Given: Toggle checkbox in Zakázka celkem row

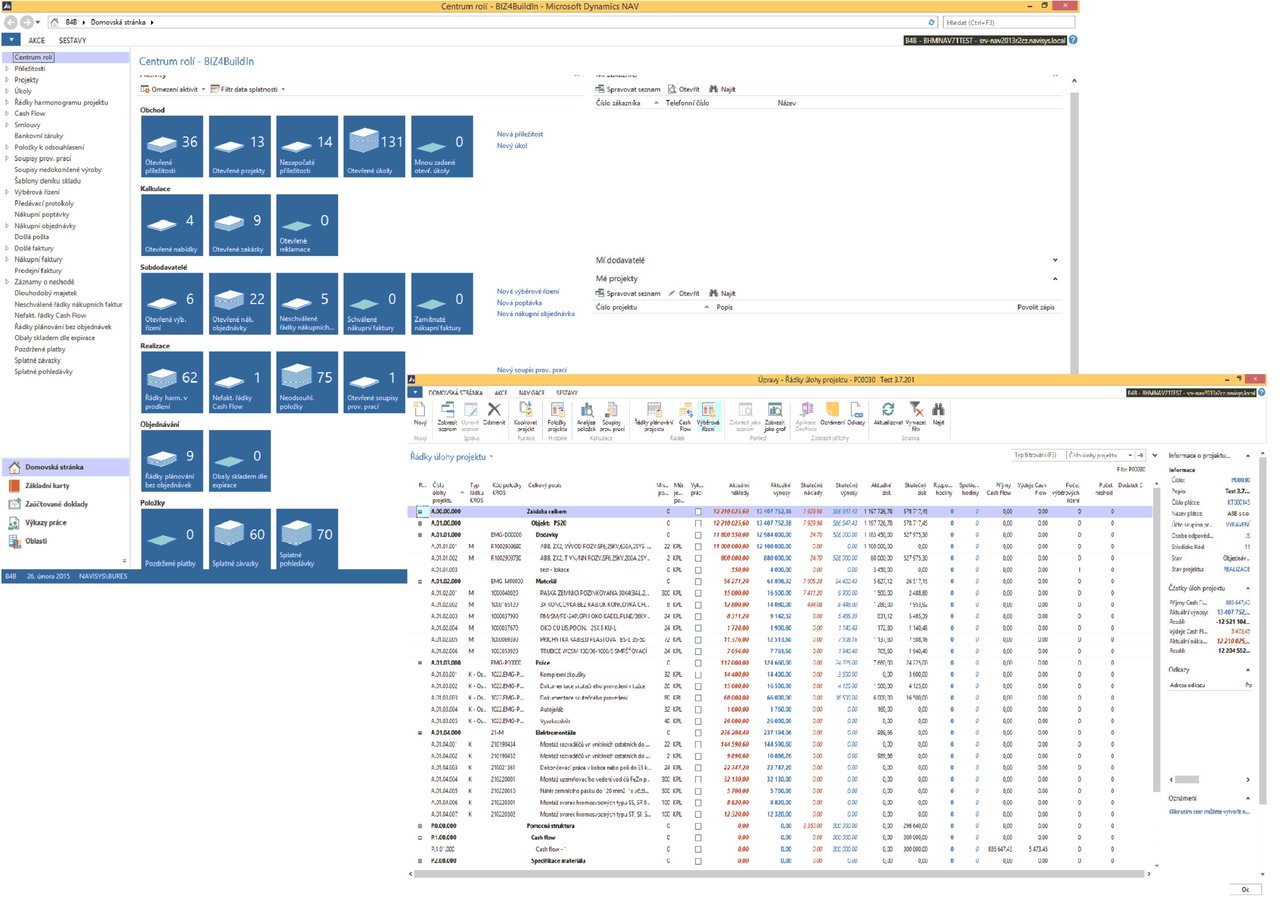Looking at the screenshot, I should click(x=699, y=511).
